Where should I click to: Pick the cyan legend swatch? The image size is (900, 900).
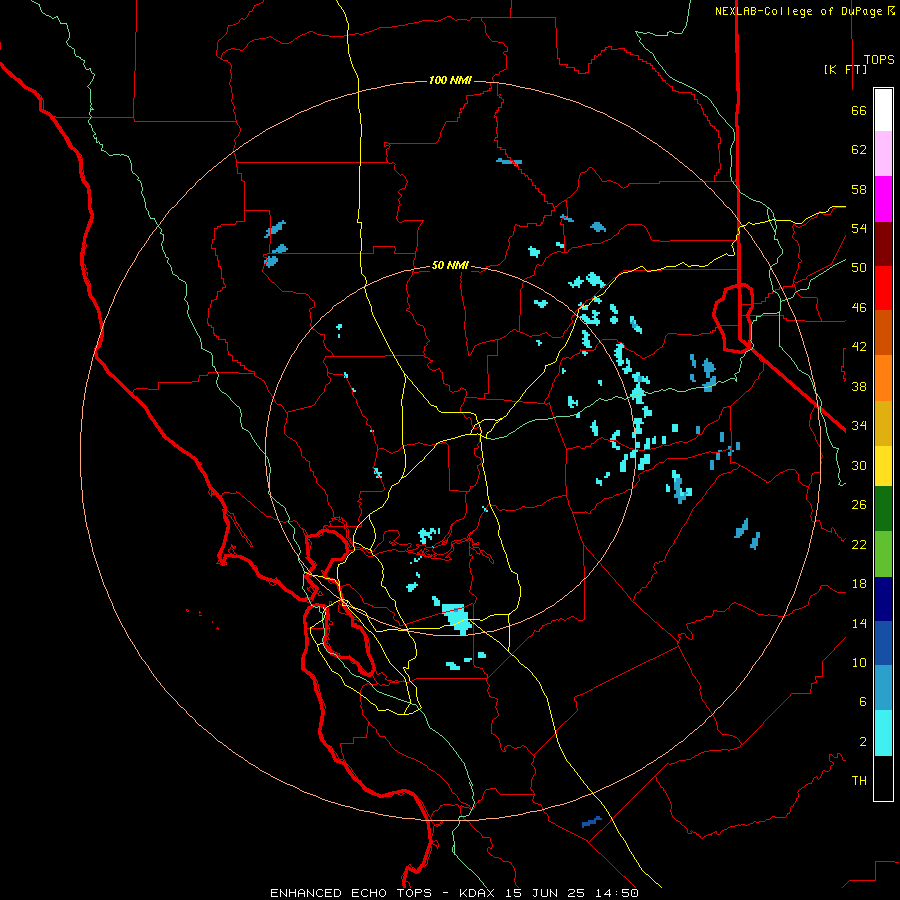883,733
